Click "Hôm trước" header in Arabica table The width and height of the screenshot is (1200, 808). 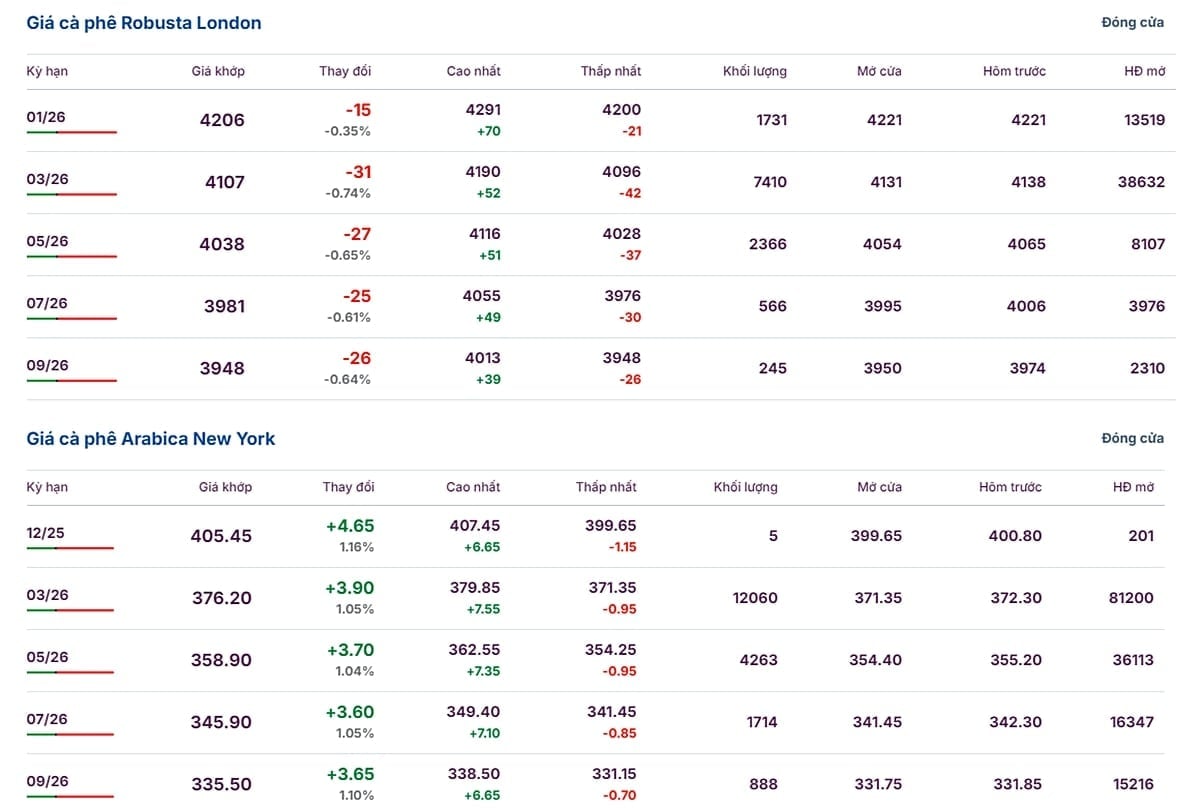1010,487
